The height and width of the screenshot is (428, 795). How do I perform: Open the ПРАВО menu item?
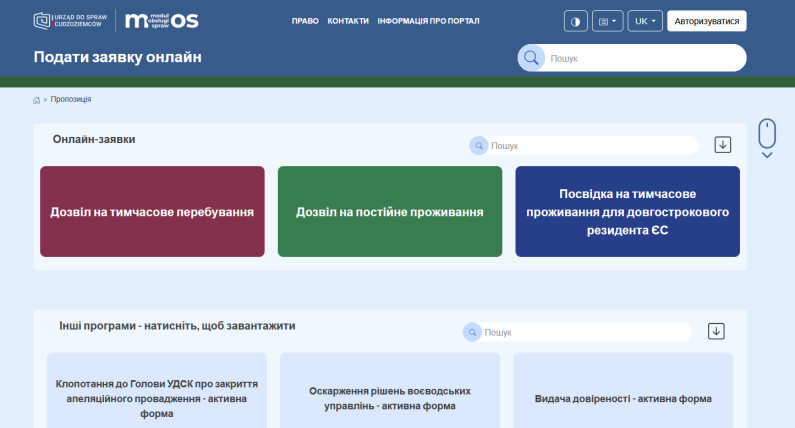305,21
